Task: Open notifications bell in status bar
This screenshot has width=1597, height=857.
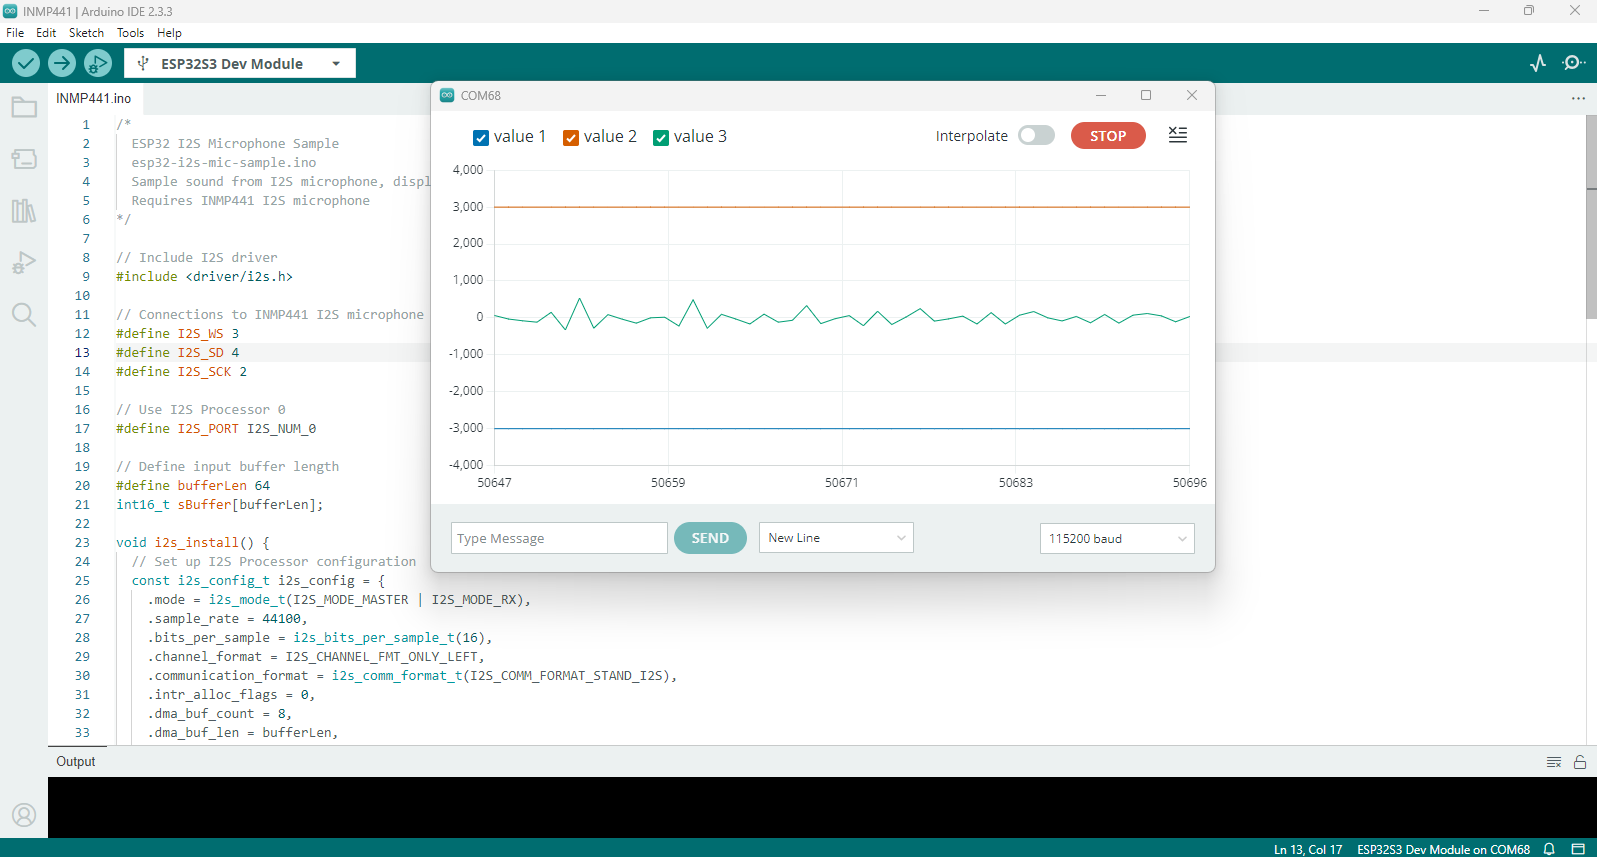Action: [x=1549, y=849]
